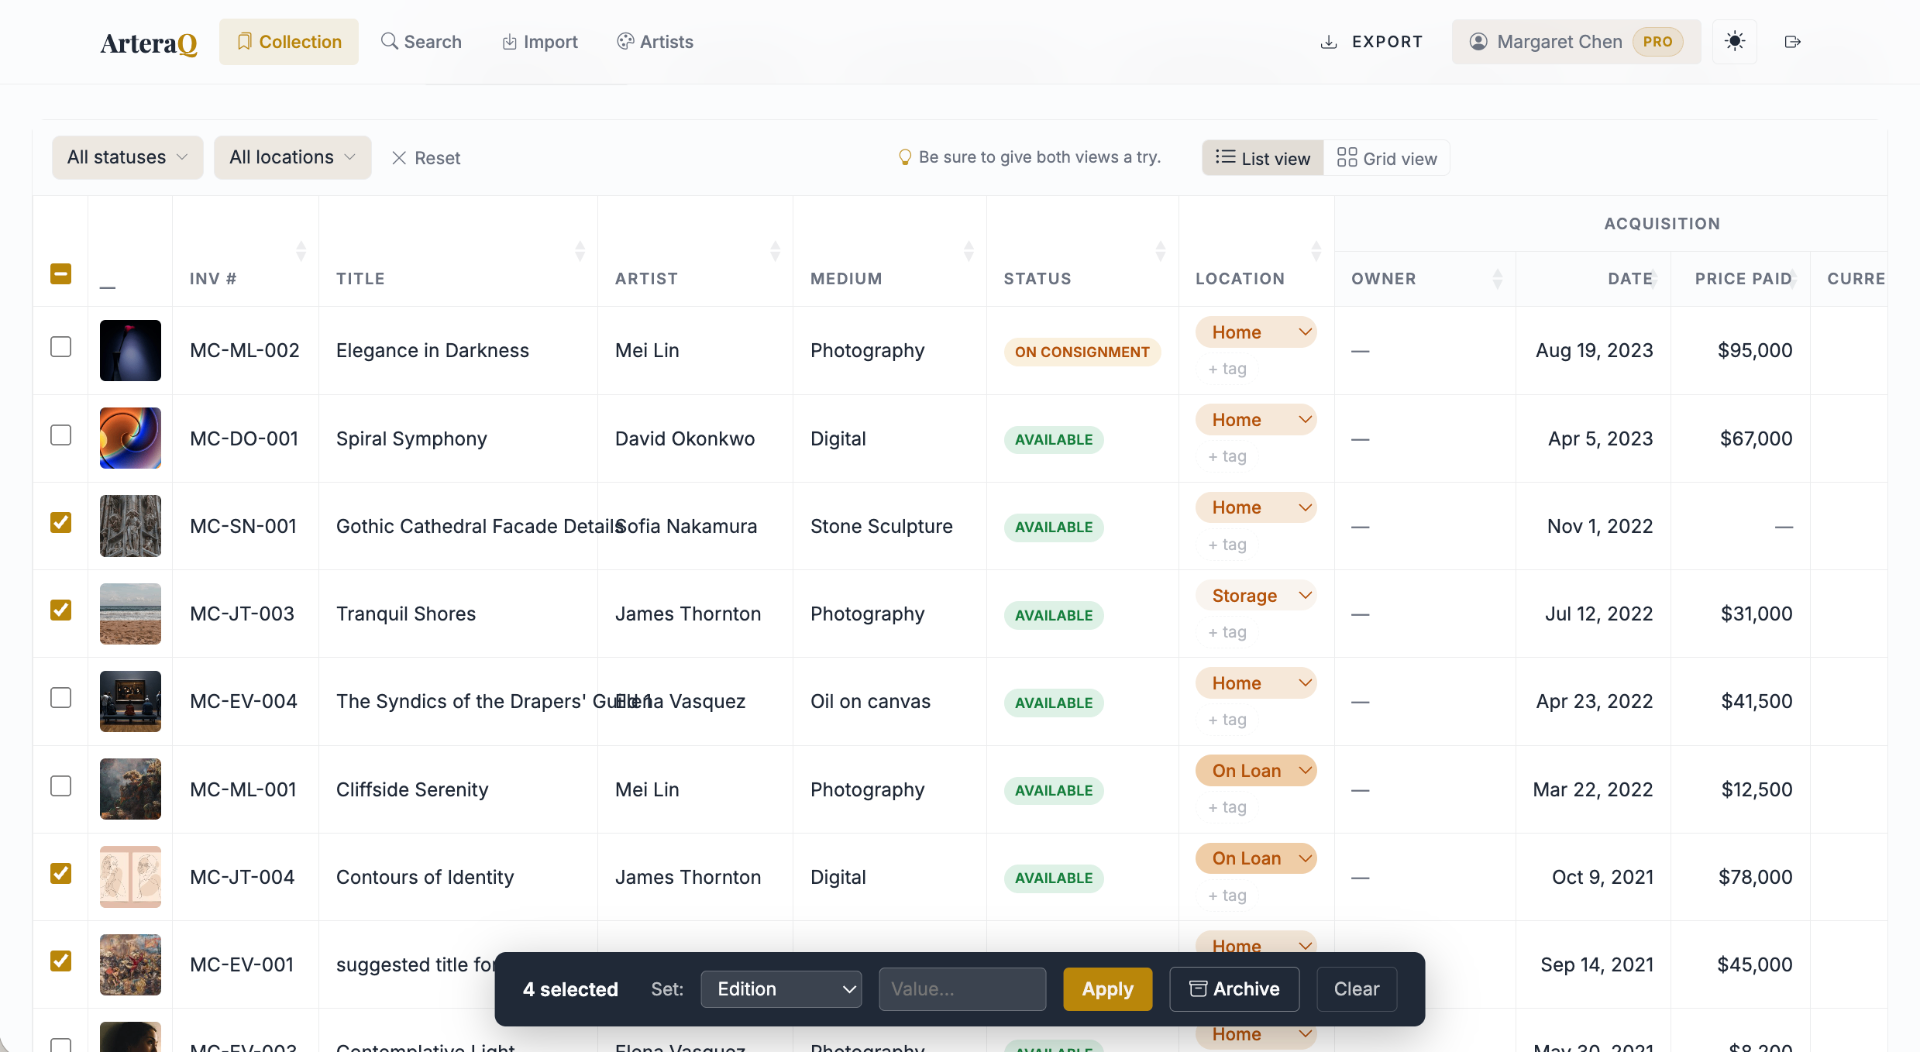Expand the Set Edition dropdown in action bar
Viewport: 1920px width, 1052px height.
tap(781, 989)
